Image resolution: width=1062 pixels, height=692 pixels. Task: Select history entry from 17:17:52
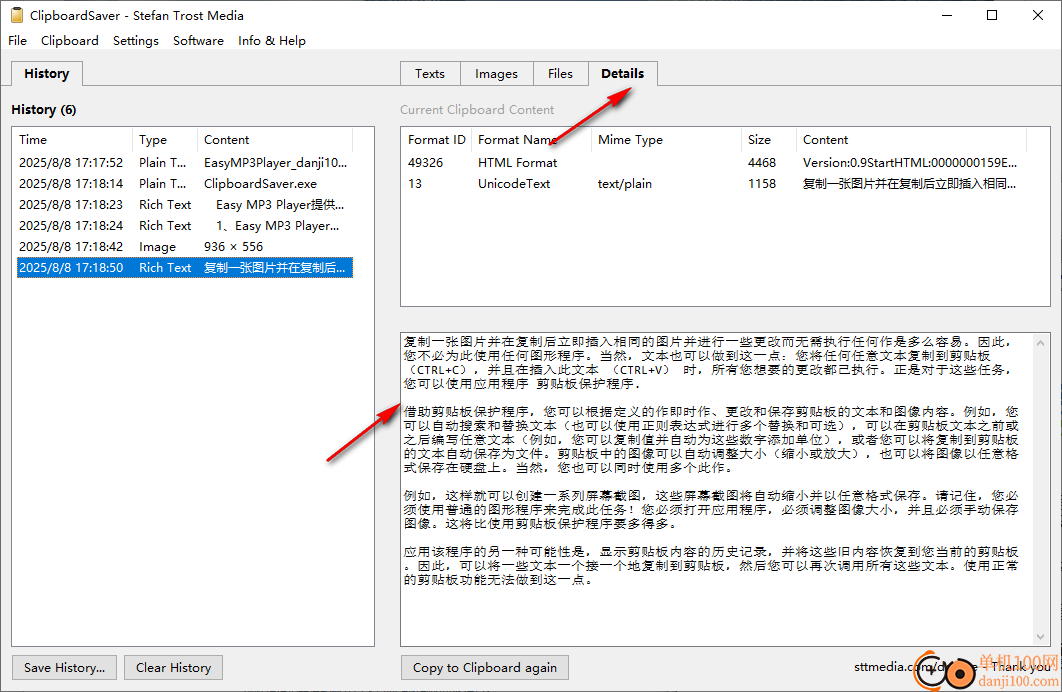pos(184,163)
